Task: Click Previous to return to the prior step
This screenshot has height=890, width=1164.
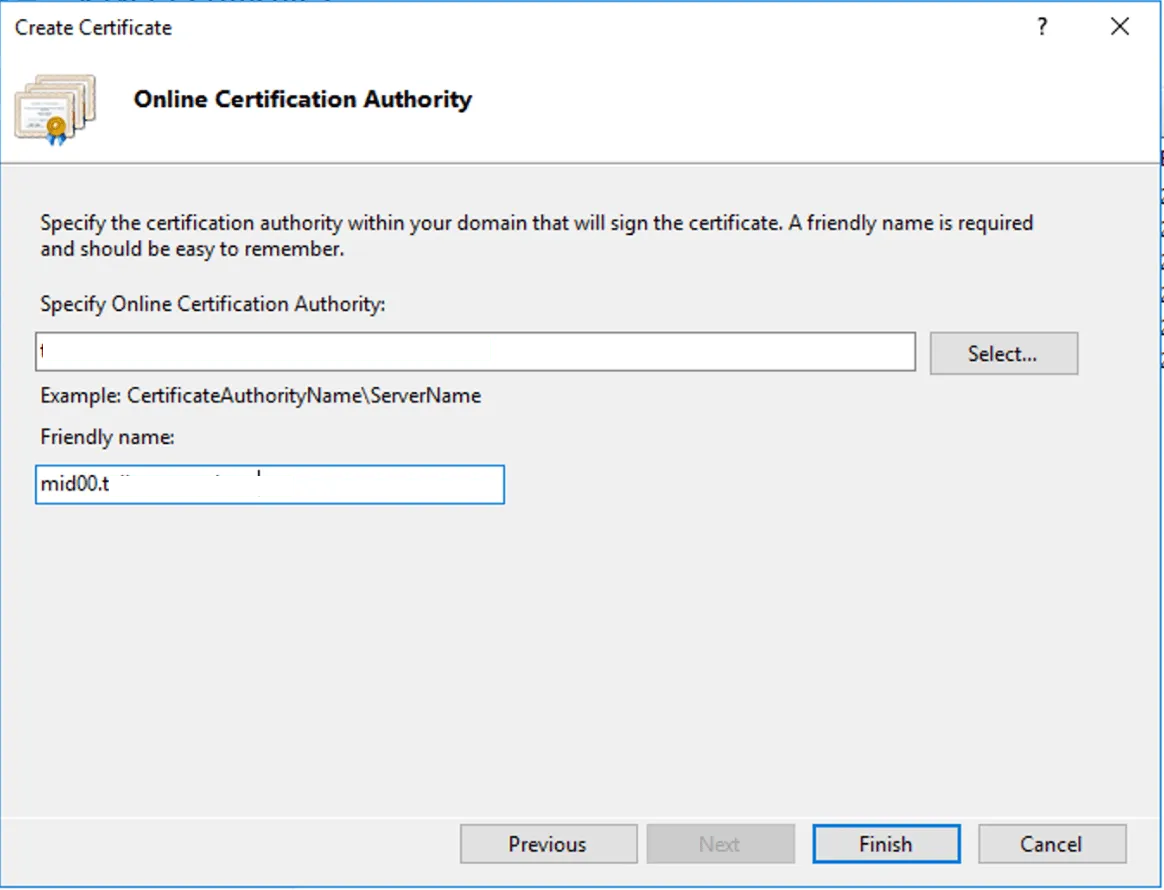Action: pos(548,843)
